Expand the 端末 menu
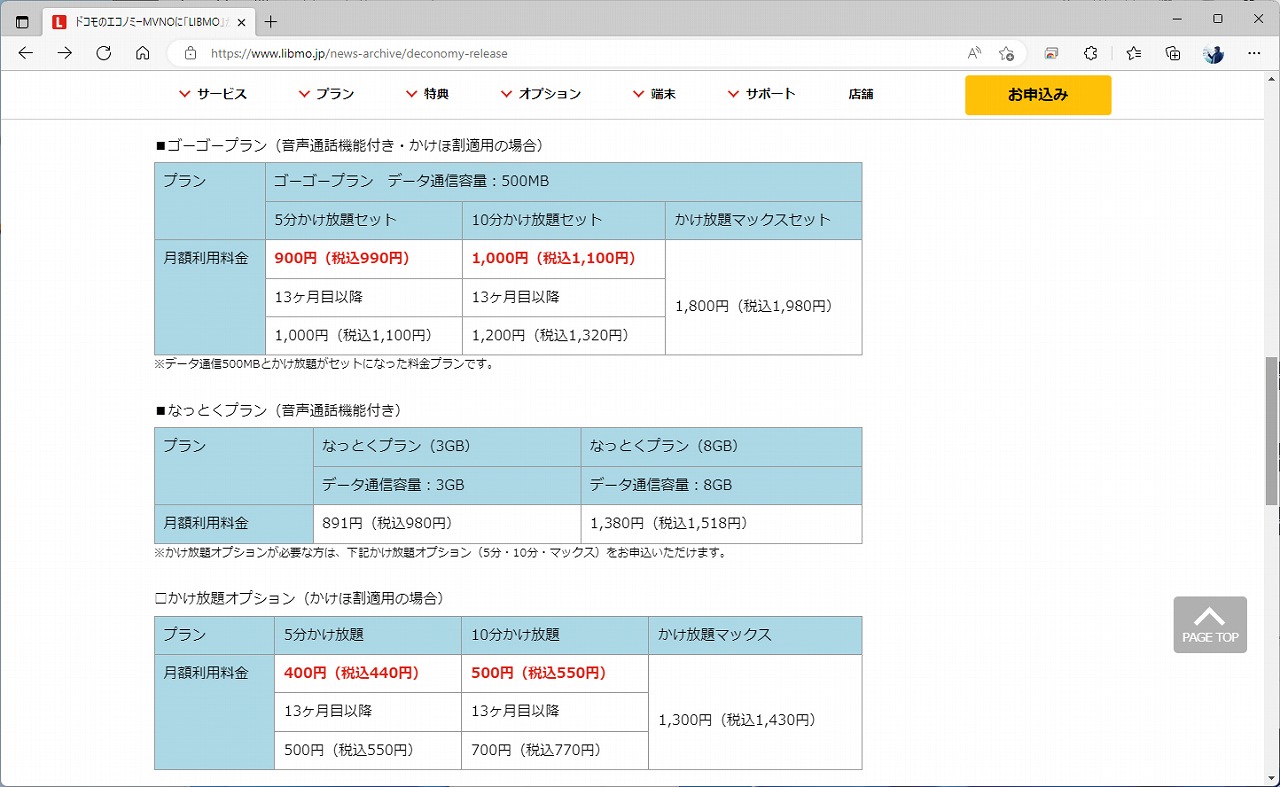Image resolution: width=1280 pixels, height=787 pixels. tap(654, 94)
